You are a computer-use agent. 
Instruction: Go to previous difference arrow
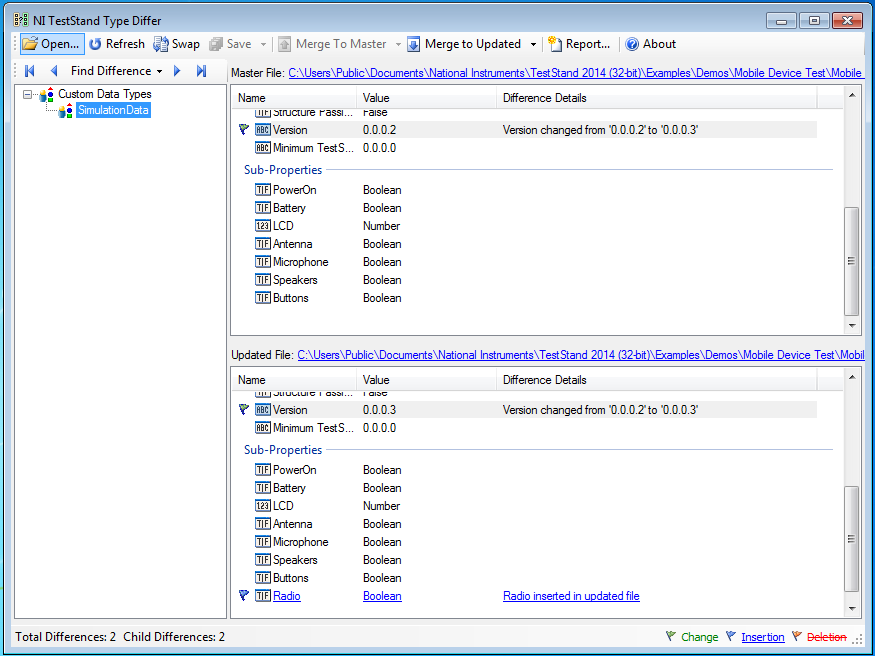(x=54, y=71)
